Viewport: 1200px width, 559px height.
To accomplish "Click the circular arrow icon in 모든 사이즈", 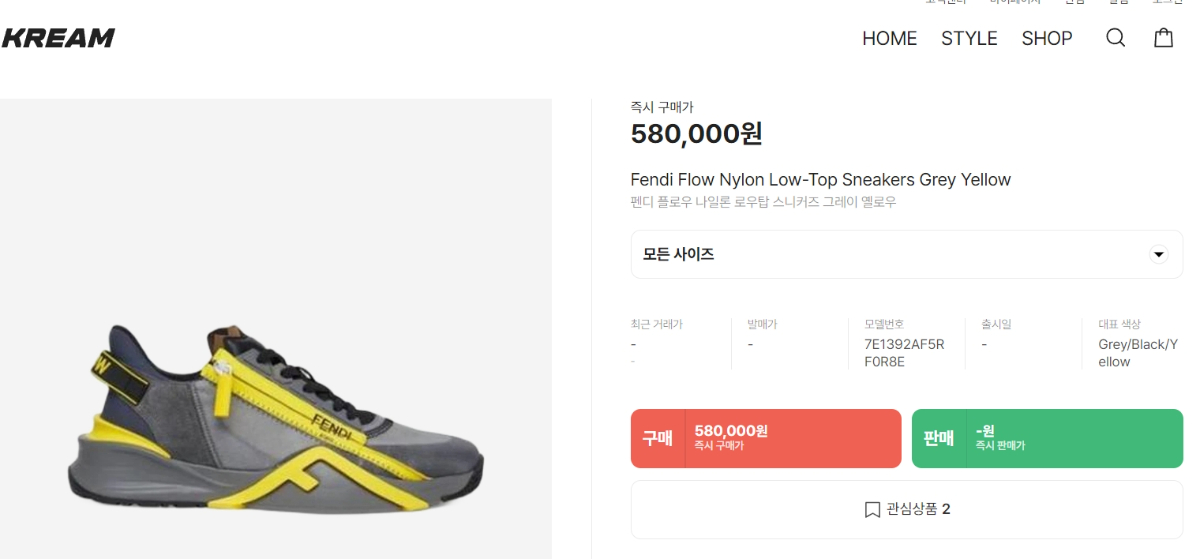I will (1159, 254).
